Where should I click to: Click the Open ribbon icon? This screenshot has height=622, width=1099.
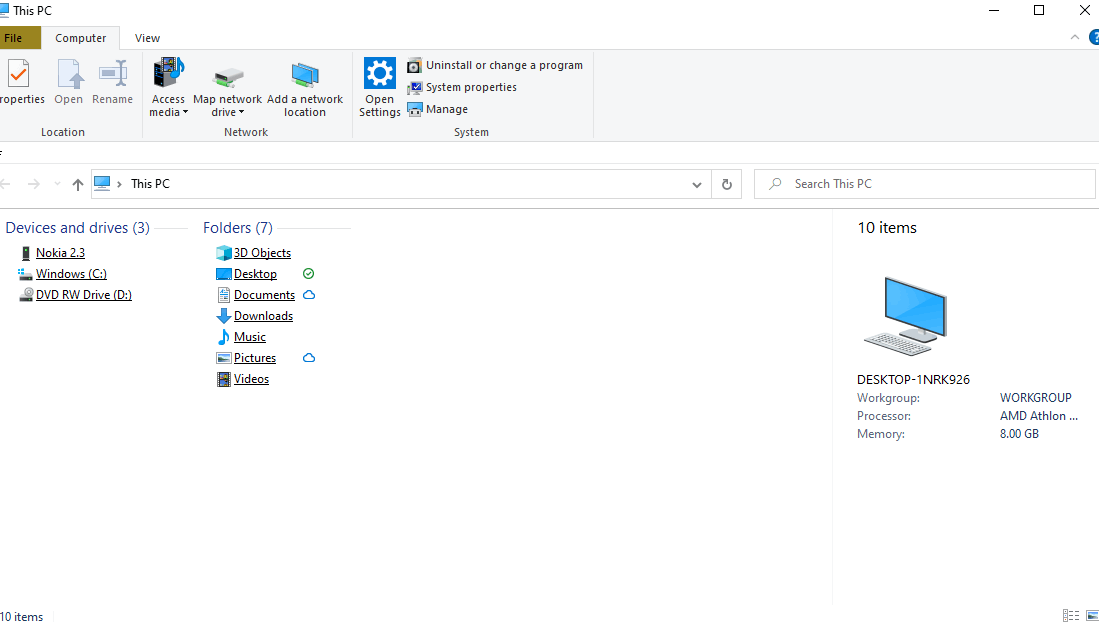[x=69, y=74]
